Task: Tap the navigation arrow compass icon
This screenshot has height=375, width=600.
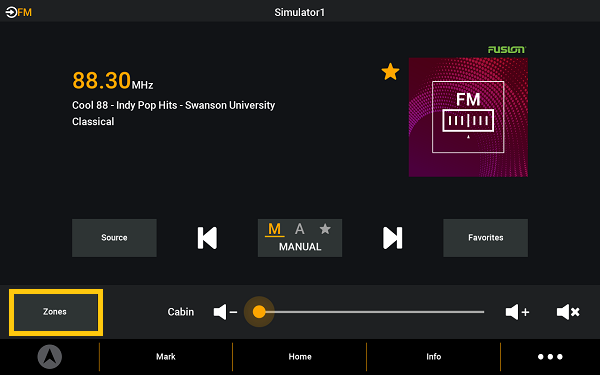Action: coord(50,357)
